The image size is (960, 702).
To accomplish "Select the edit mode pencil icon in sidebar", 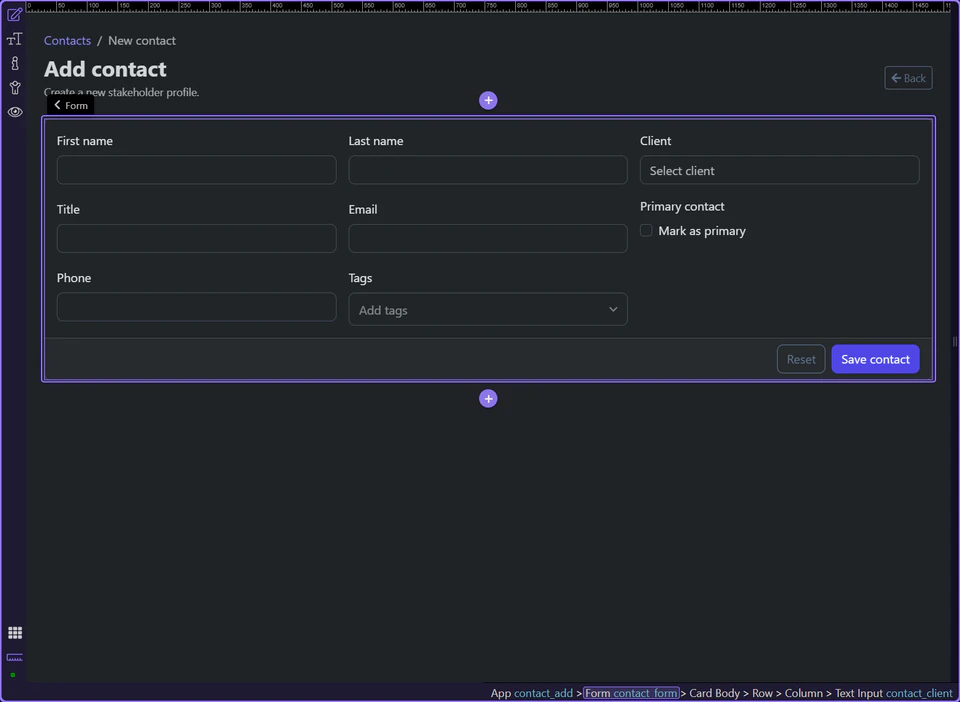I will point(14,14).
